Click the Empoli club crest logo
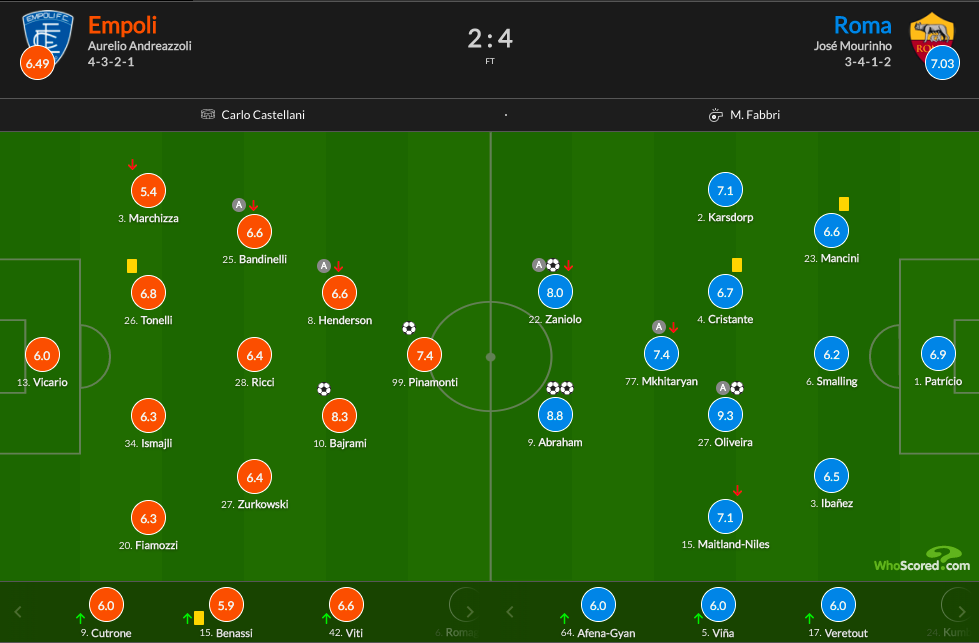Screen dimensions: 979x643 pyautogui.click(x=48, y=36)
